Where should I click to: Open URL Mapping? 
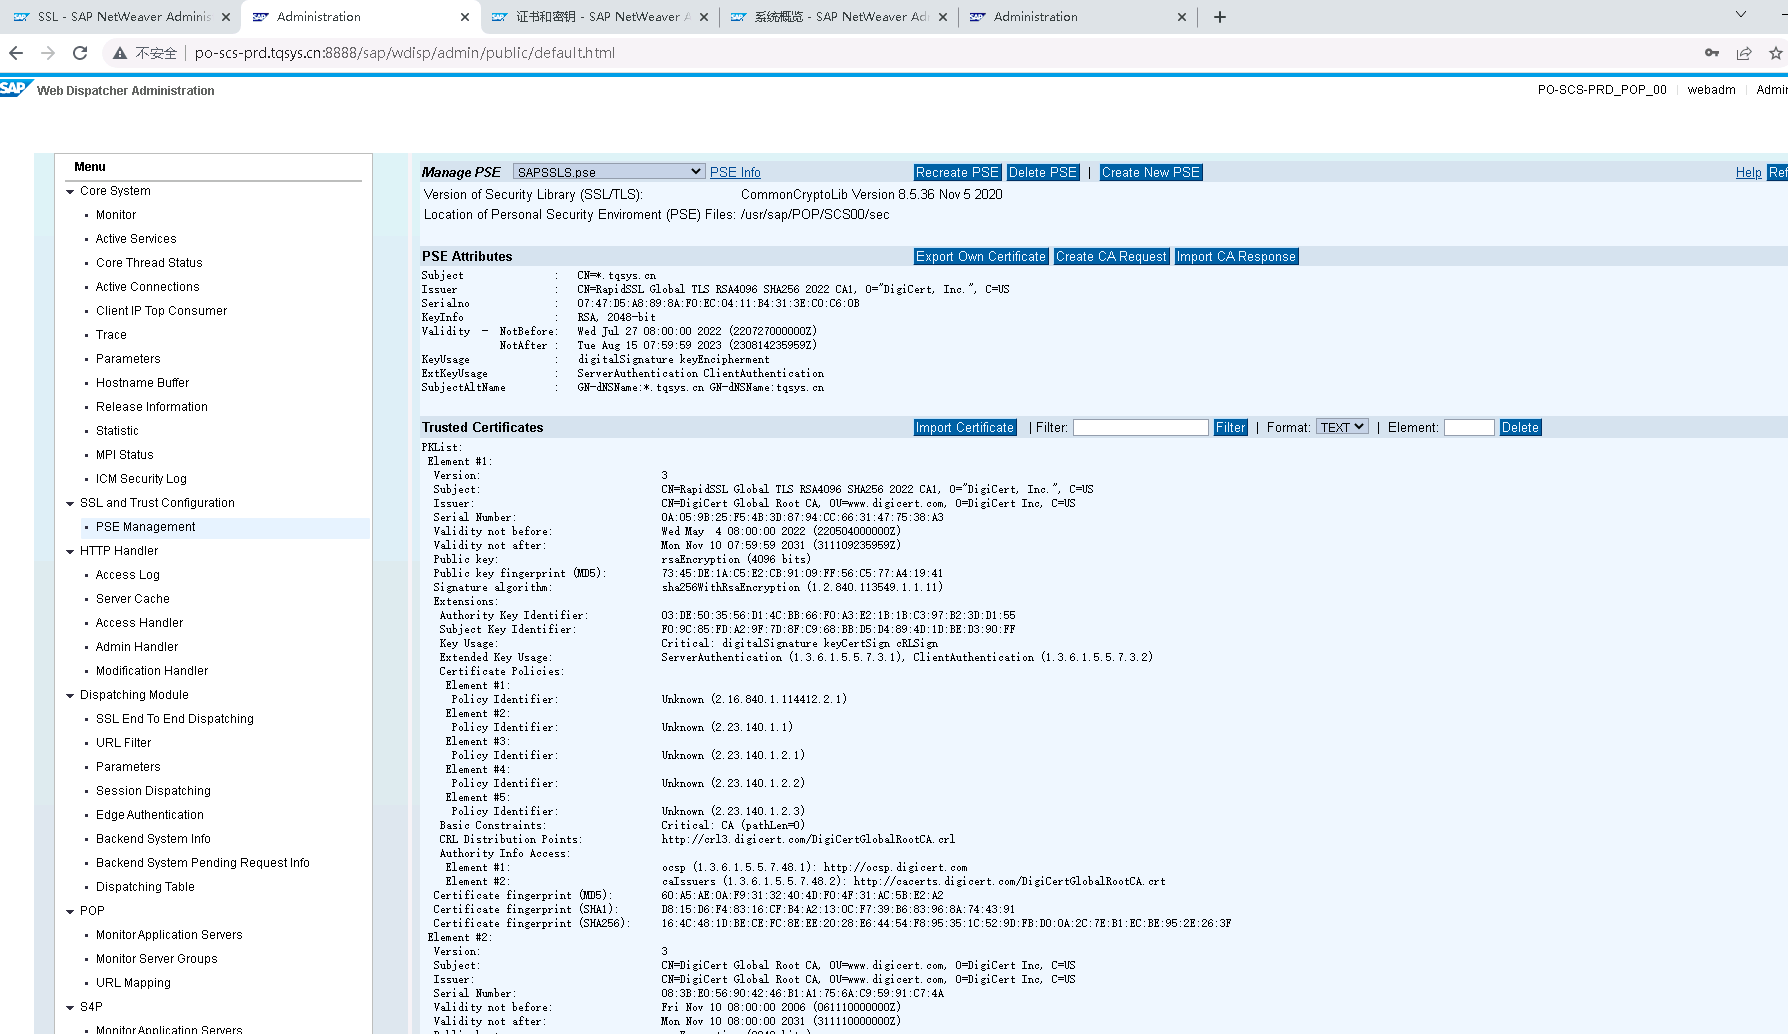[x=133, y=983]
